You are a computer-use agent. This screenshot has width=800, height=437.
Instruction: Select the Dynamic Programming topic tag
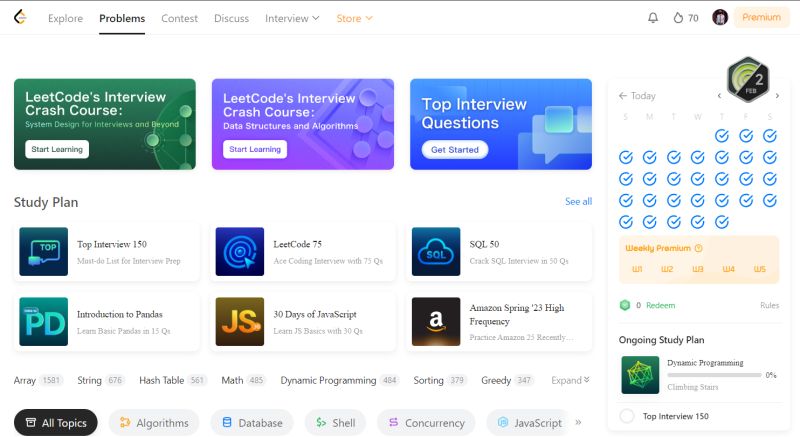(340, 380)
